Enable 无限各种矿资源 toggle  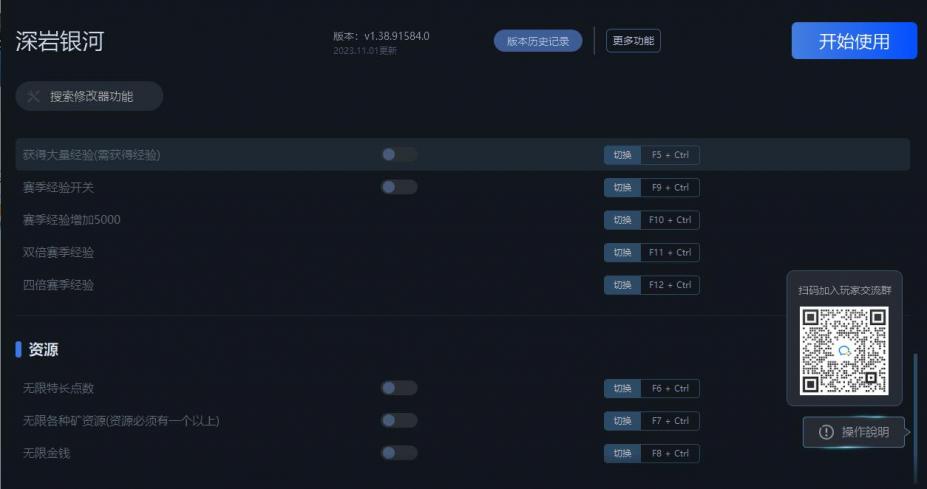point(399,421)
